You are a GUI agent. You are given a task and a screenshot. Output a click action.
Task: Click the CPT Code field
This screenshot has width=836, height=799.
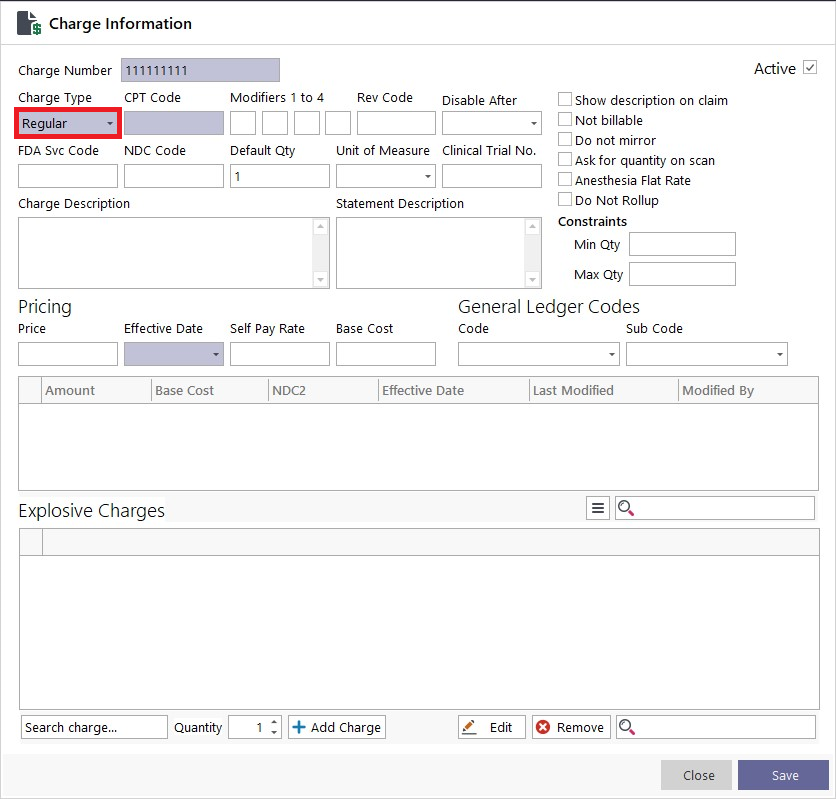click(x=174, y=123)
